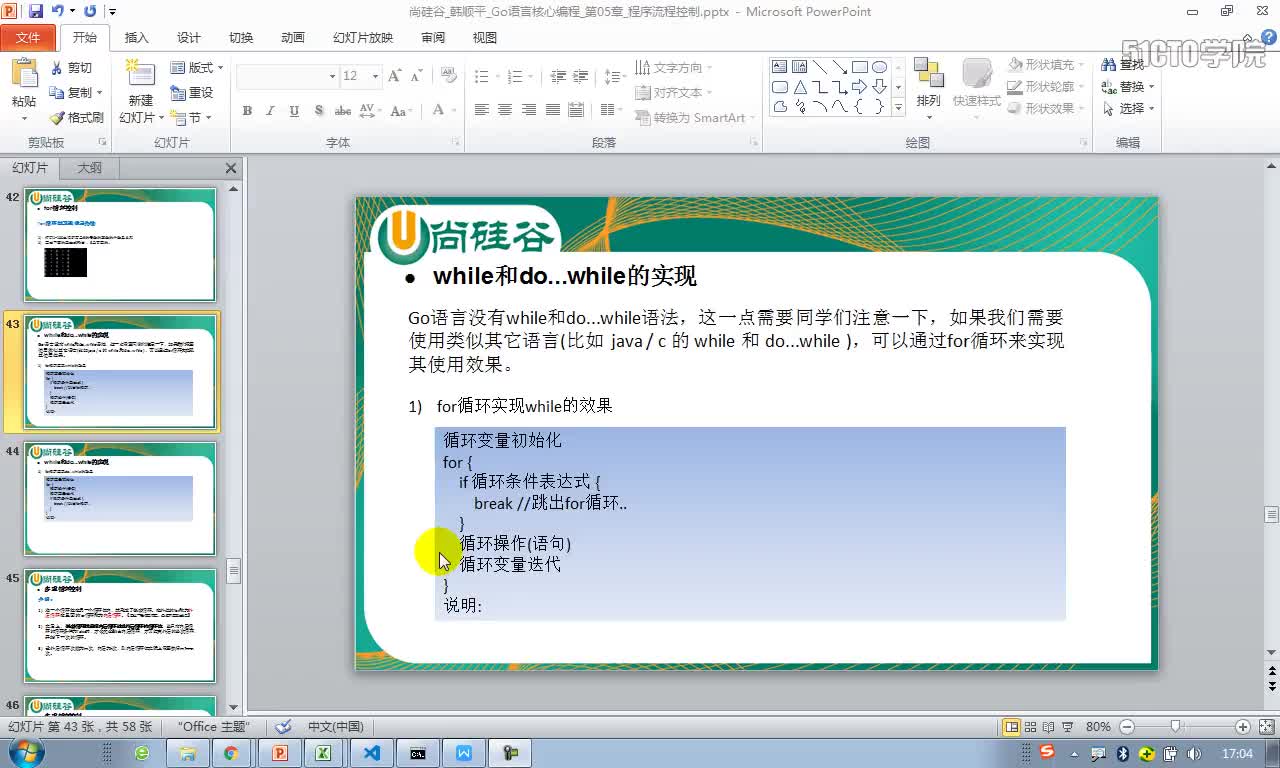Click the 80% zoom level button
Viewport: 1280px width, 768px height.
1098,727
